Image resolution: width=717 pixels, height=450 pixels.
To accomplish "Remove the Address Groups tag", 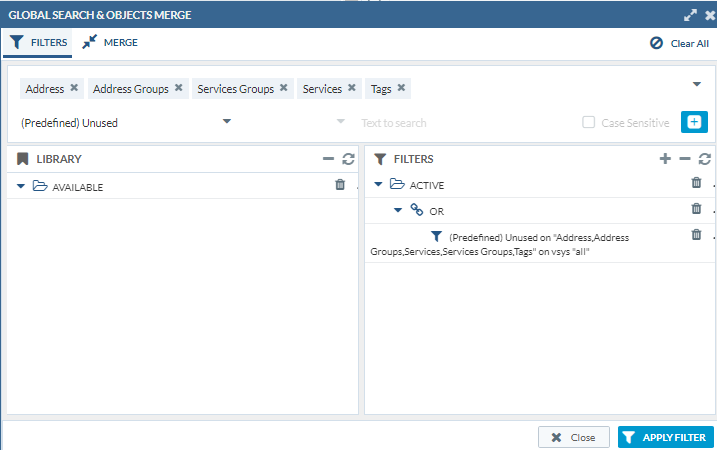I will coord(179,88).
